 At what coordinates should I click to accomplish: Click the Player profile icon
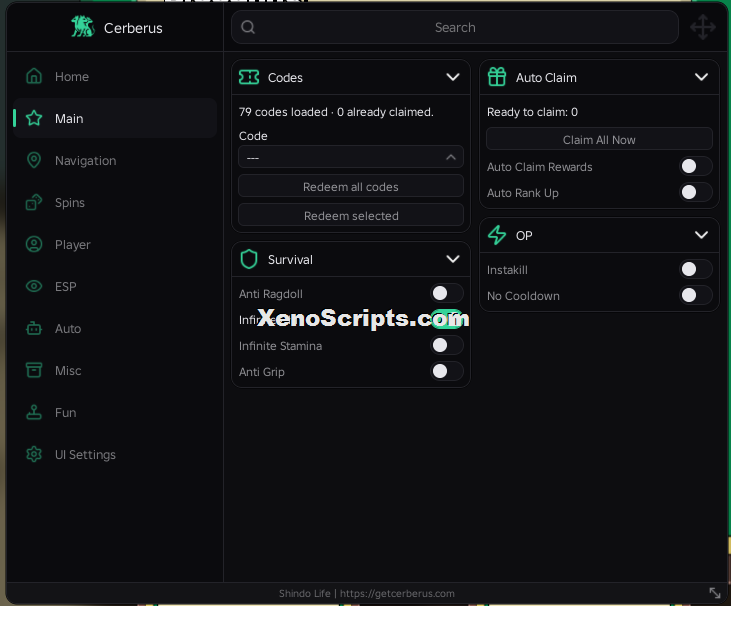(x=34, y=244)
